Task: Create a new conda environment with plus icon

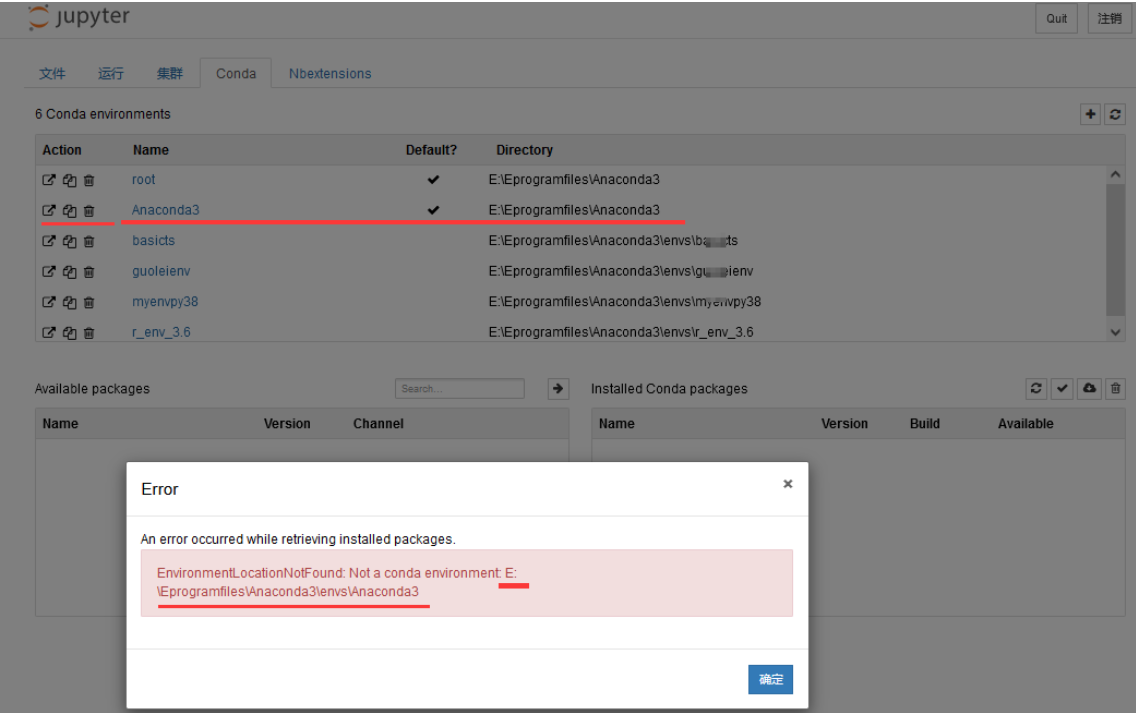Action: click(1090, 114)
